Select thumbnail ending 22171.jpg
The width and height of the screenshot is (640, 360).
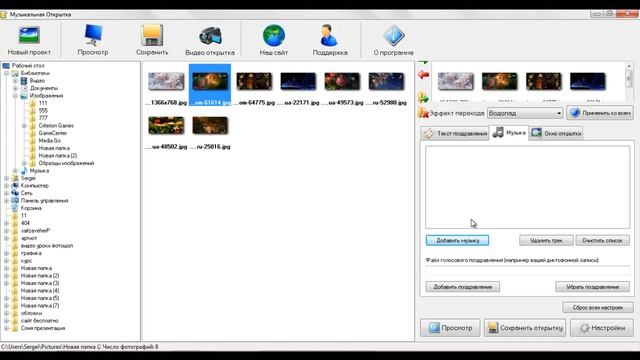[x=298, y=85]
